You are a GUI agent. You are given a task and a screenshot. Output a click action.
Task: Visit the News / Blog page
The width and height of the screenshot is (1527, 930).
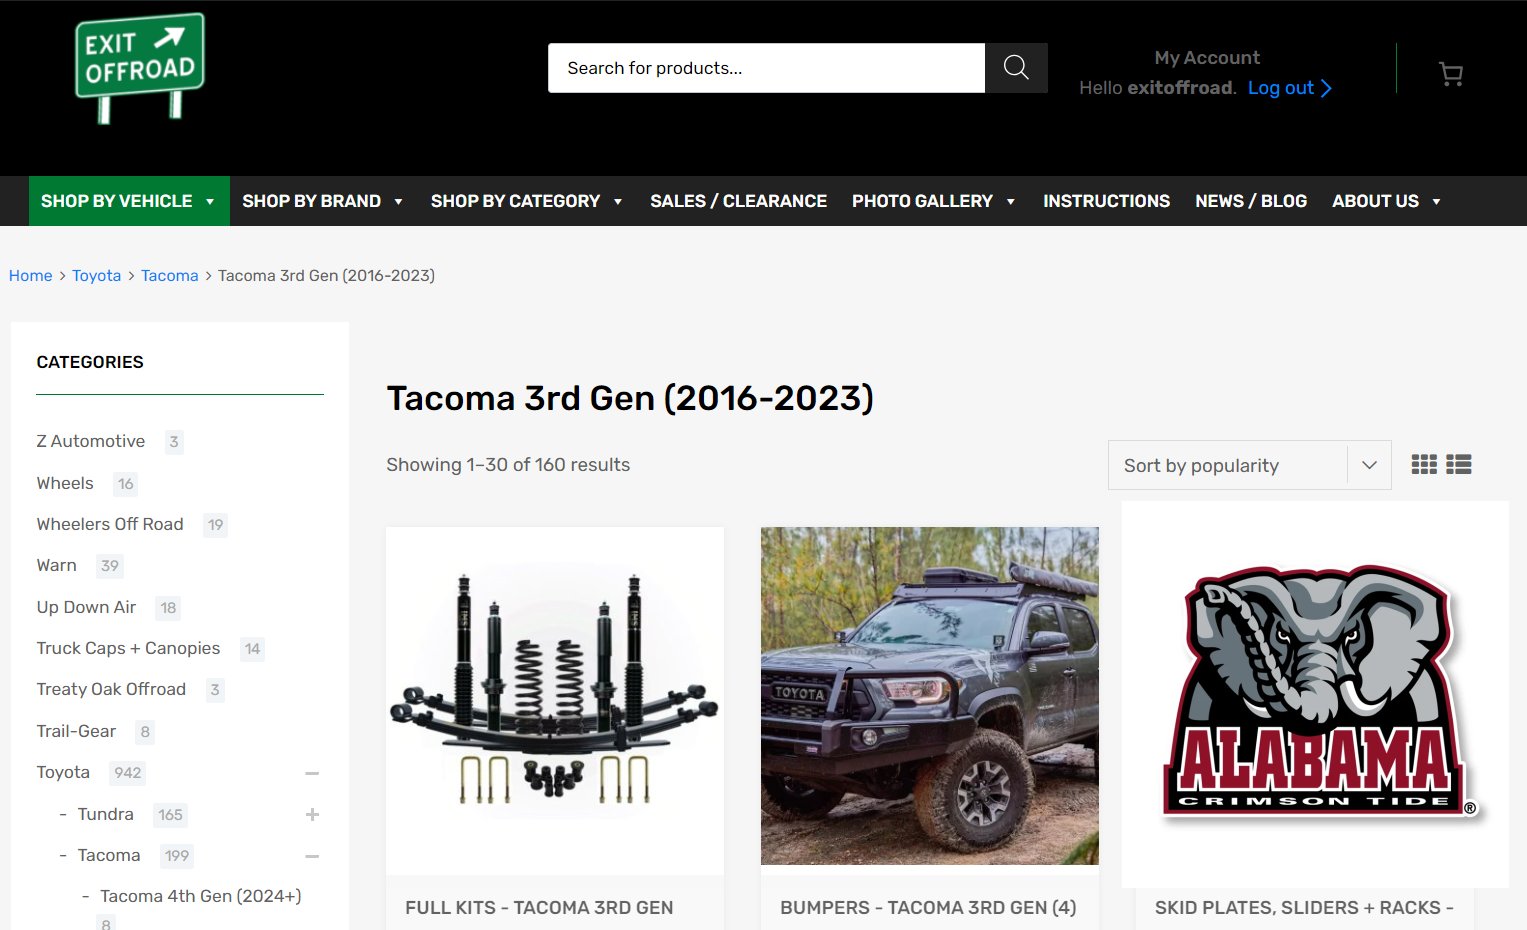coord(1251,201)
